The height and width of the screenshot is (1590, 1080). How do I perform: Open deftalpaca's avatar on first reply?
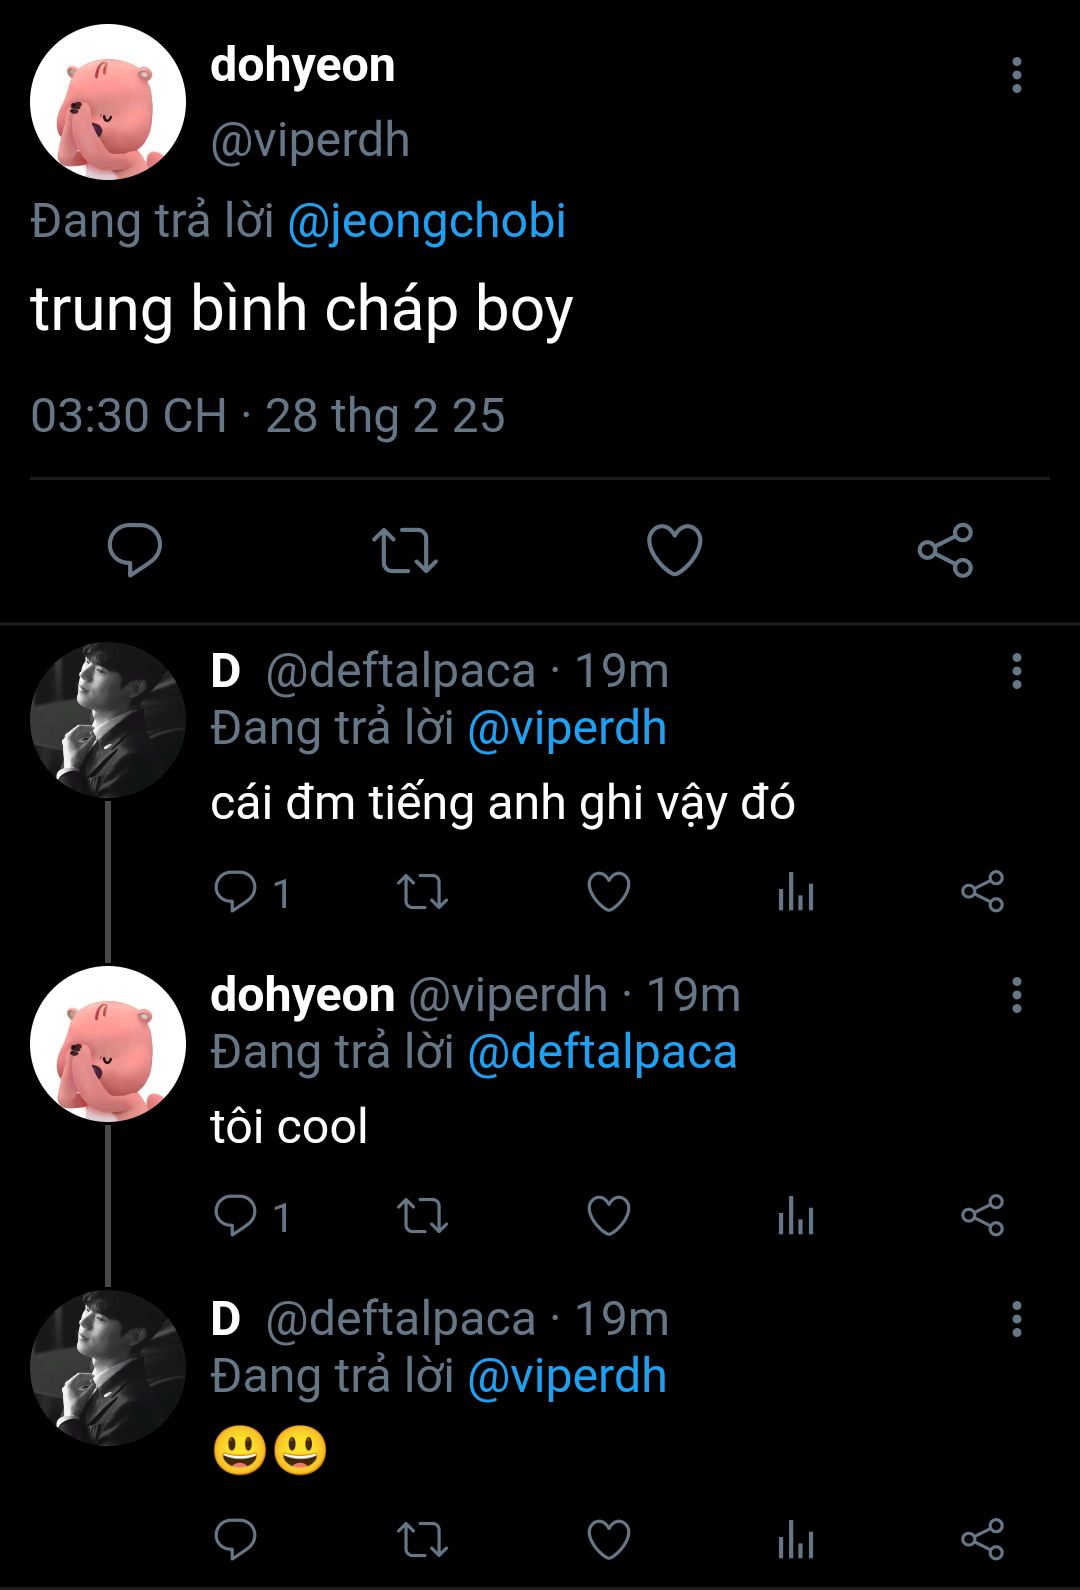pos(108,720)
